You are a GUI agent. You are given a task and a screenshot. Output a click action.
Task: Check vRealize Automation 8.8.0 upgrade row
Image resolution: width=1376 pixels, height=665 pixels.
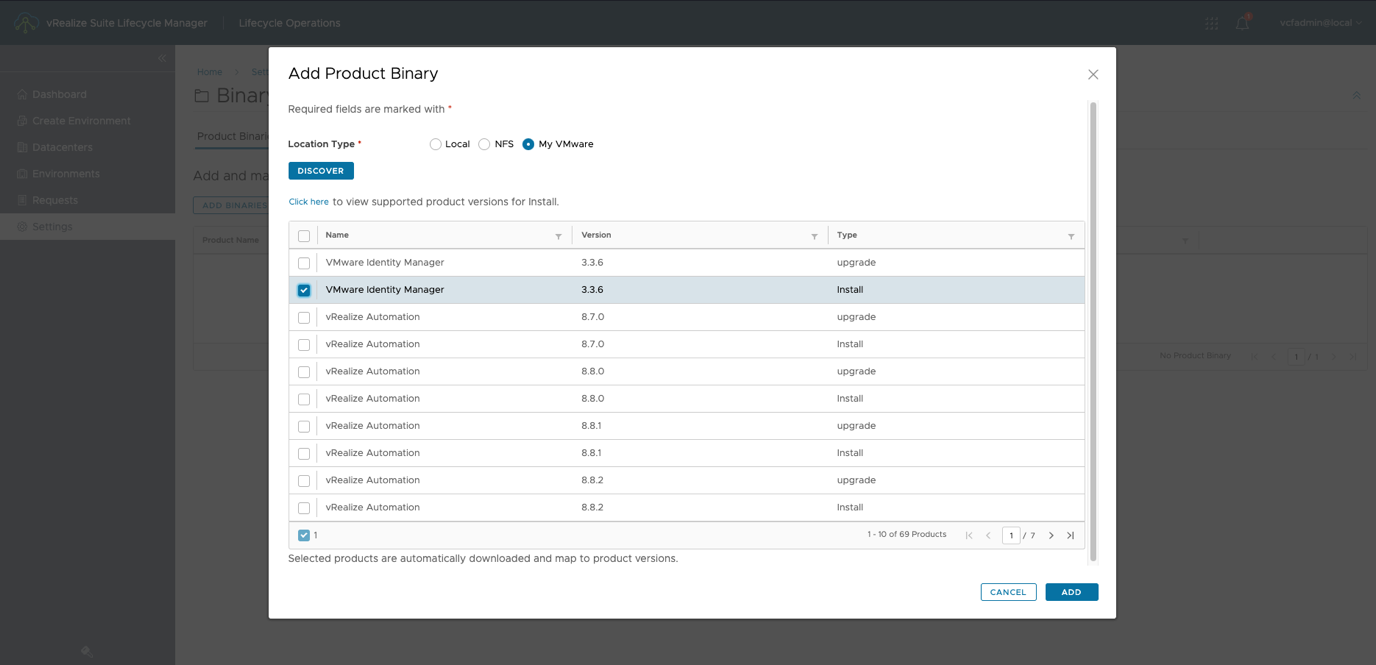tap(304, 372)
